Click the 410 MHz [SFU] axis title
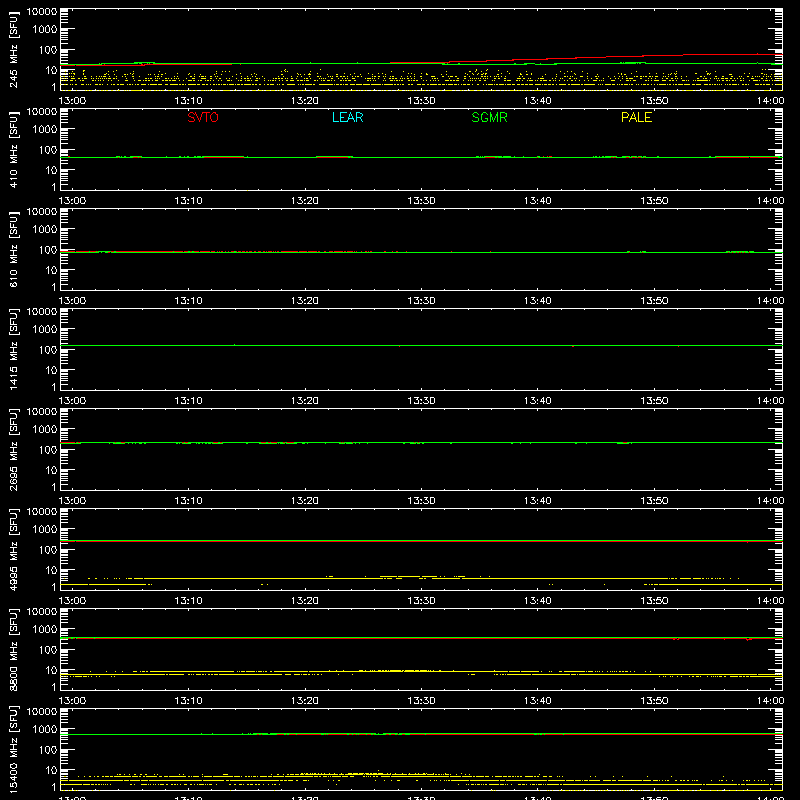The height and width of the screenshot is (800, 800). pyautogui.click(x=14, y=149)
